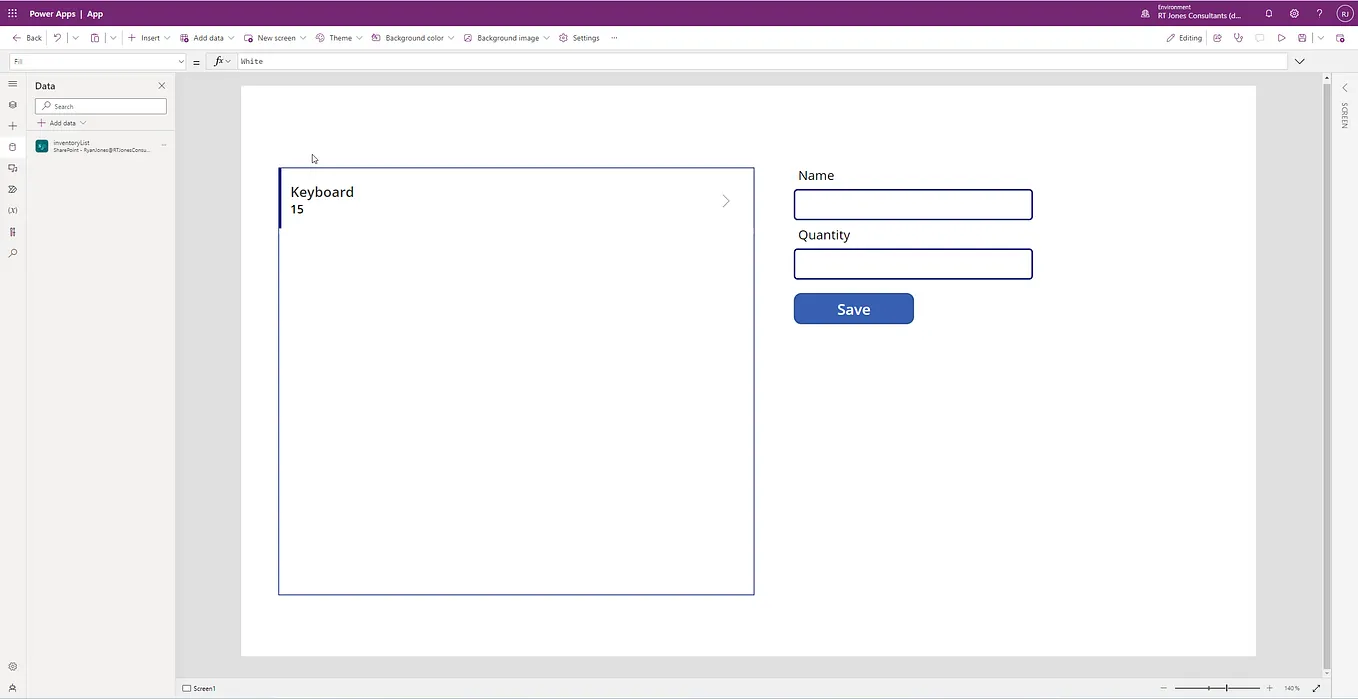Open the Power Automate panel
The width and height of the screenshot is (1358, 699).
point(12,189)
